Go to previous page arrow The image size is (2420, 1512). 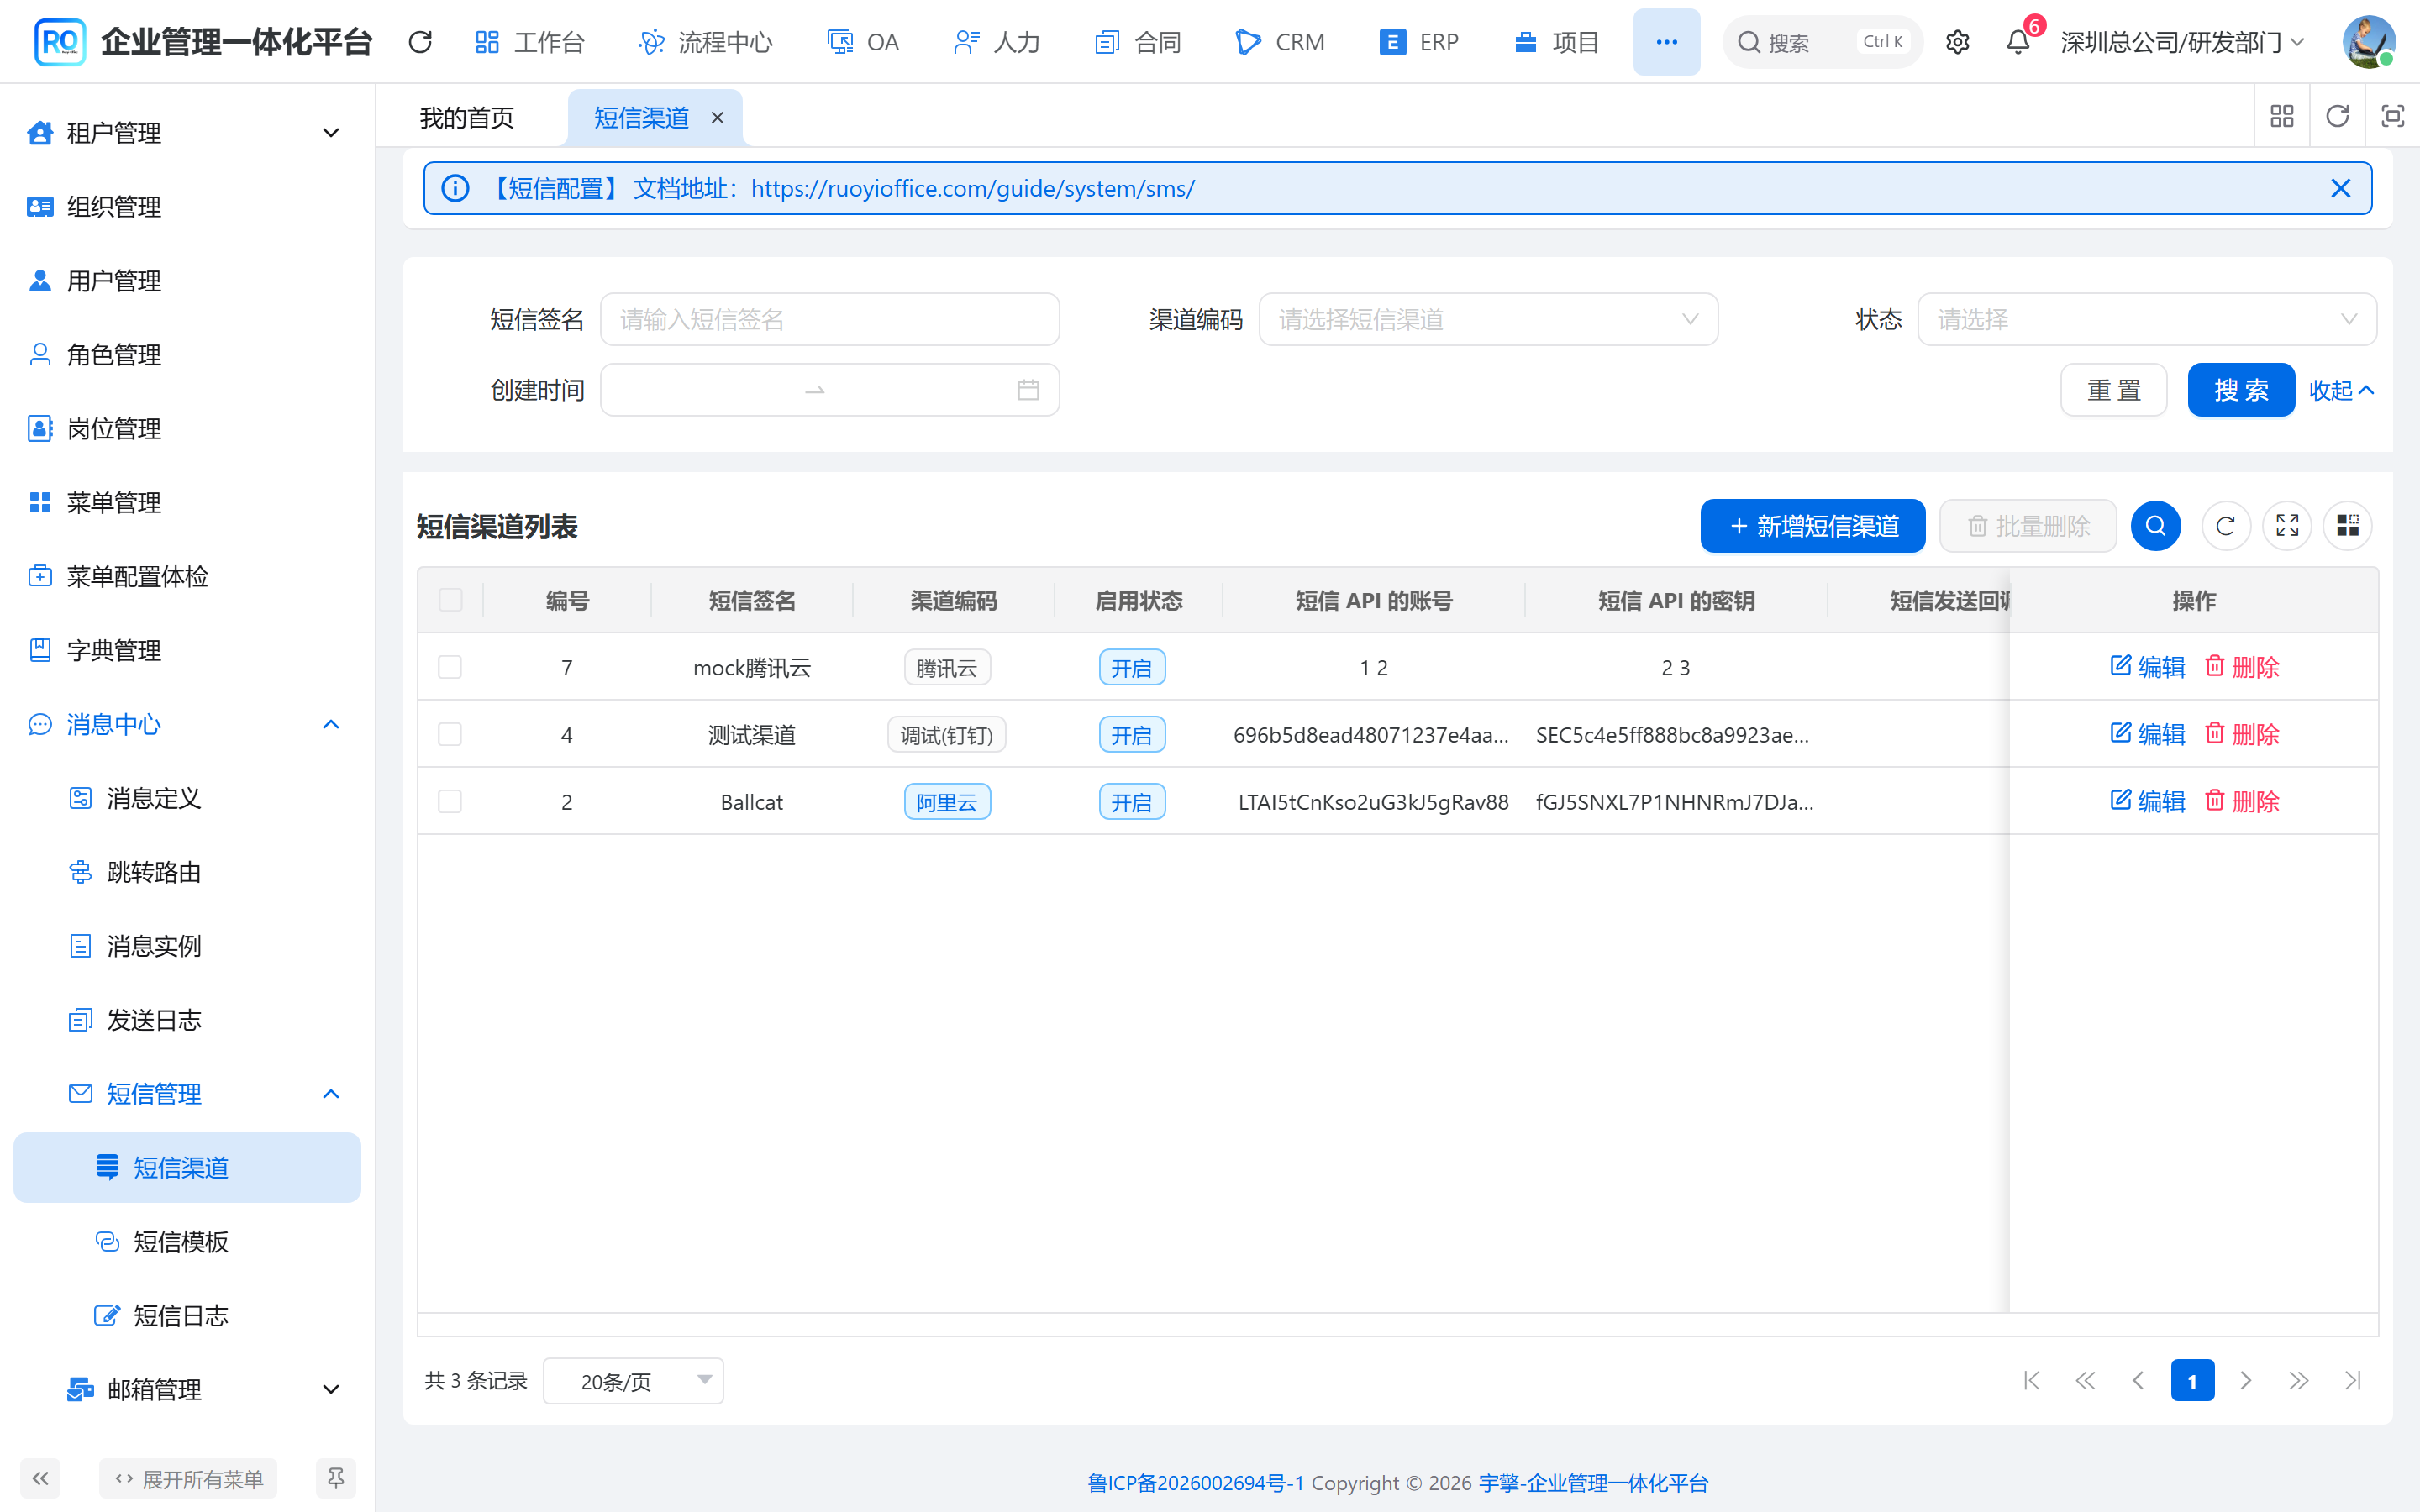tap(2138, 1381)
